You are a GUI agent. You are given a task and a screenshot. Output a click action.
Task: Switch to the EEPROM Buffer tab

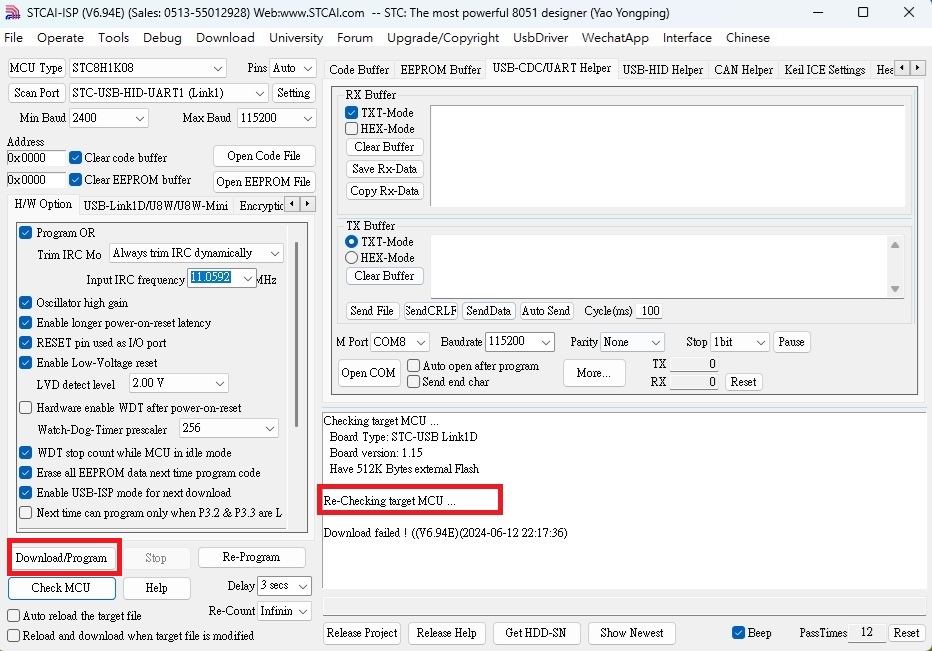440,70
